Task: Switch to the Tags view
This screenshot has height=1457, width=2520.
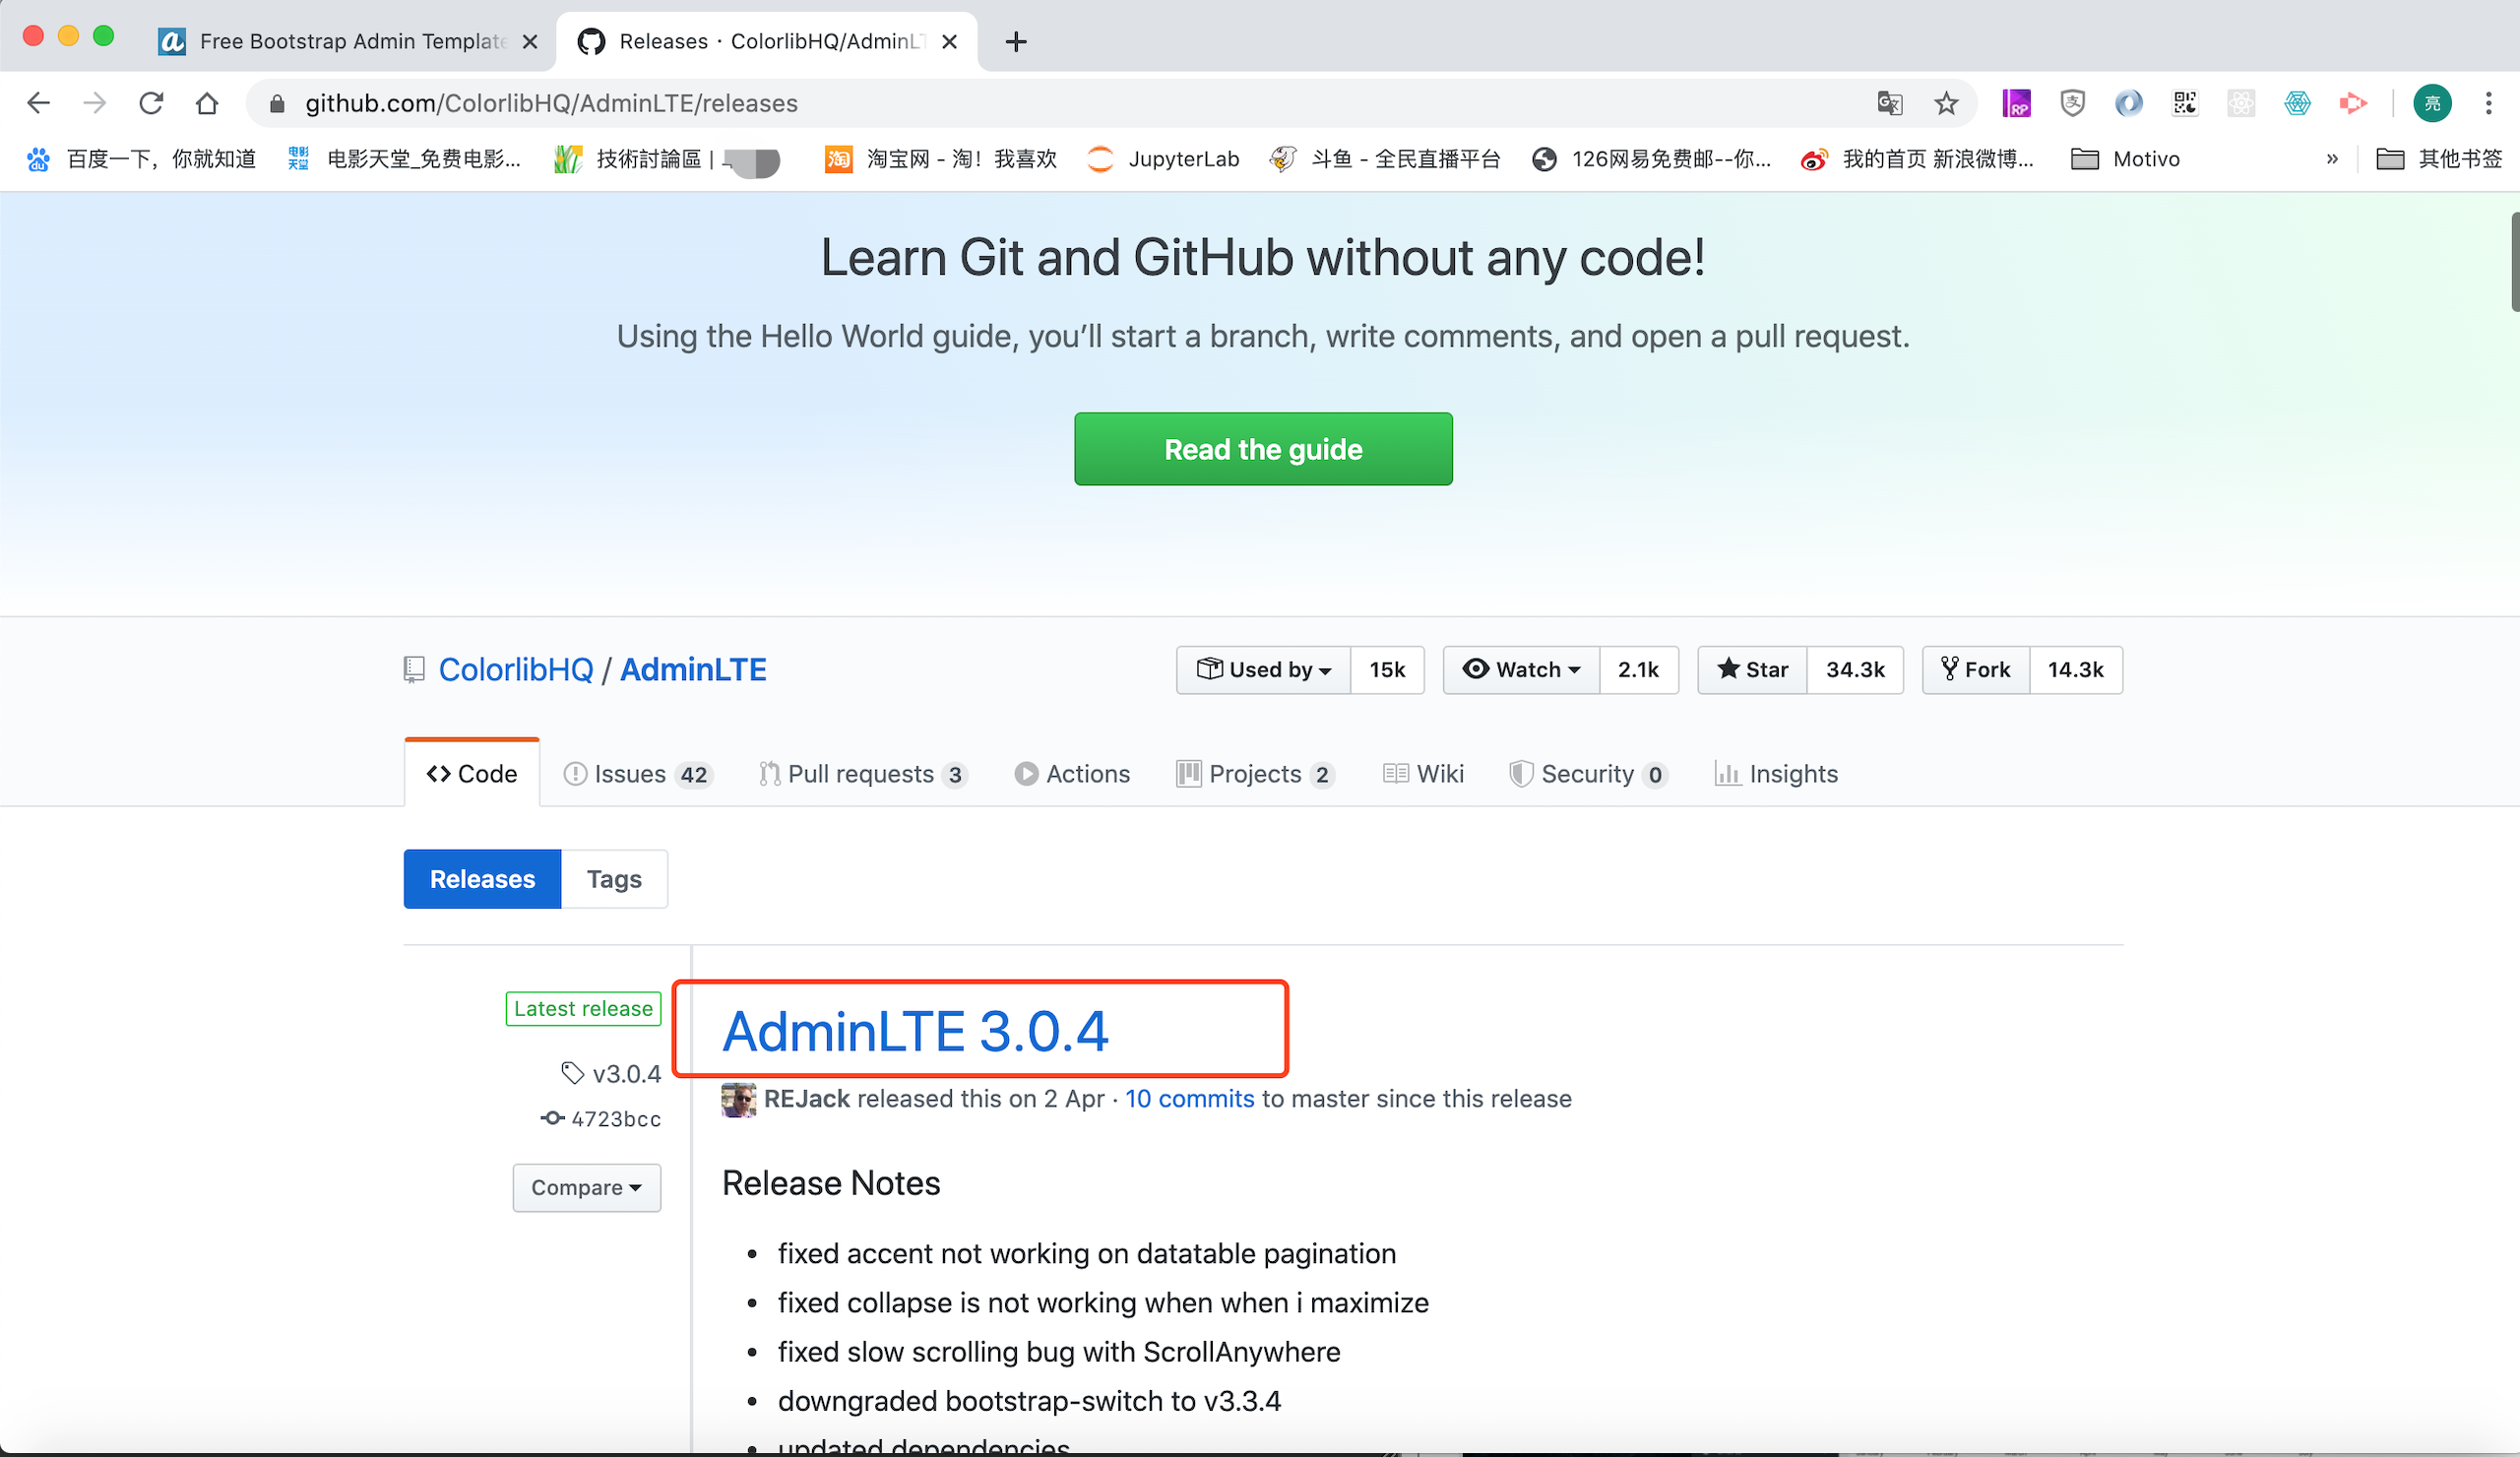Action: point(614,879)
